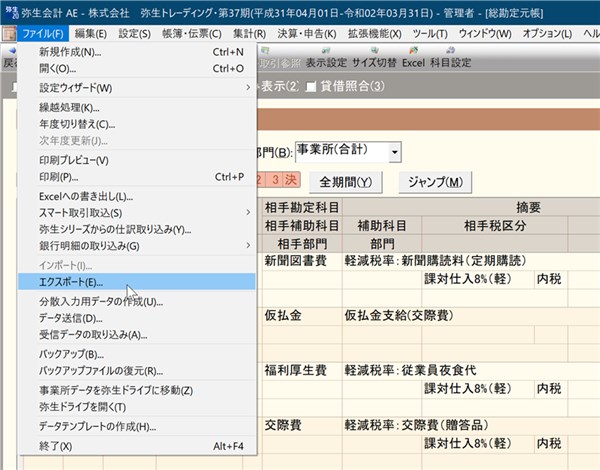Open the ツール(T) menu
Viewport: 600px width, 470px height.
click(430, 34)
